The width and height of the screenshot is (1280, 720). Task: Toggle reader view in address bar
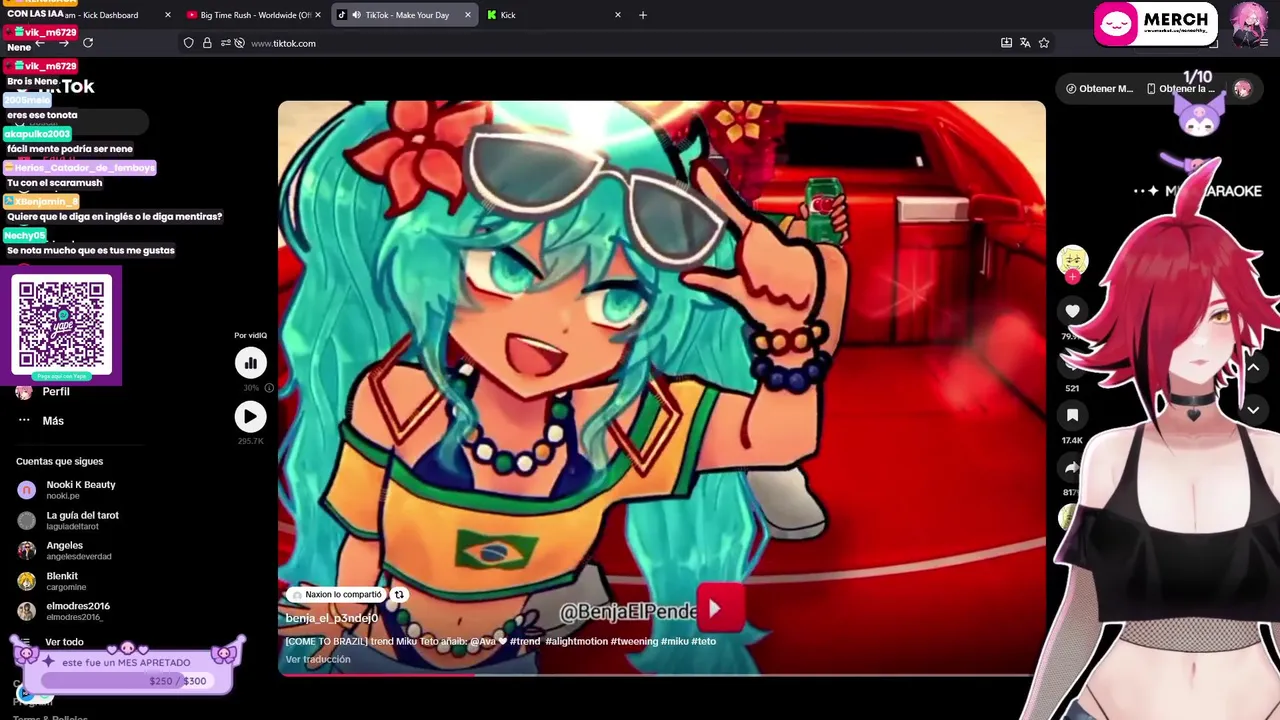coord(1006,43)
